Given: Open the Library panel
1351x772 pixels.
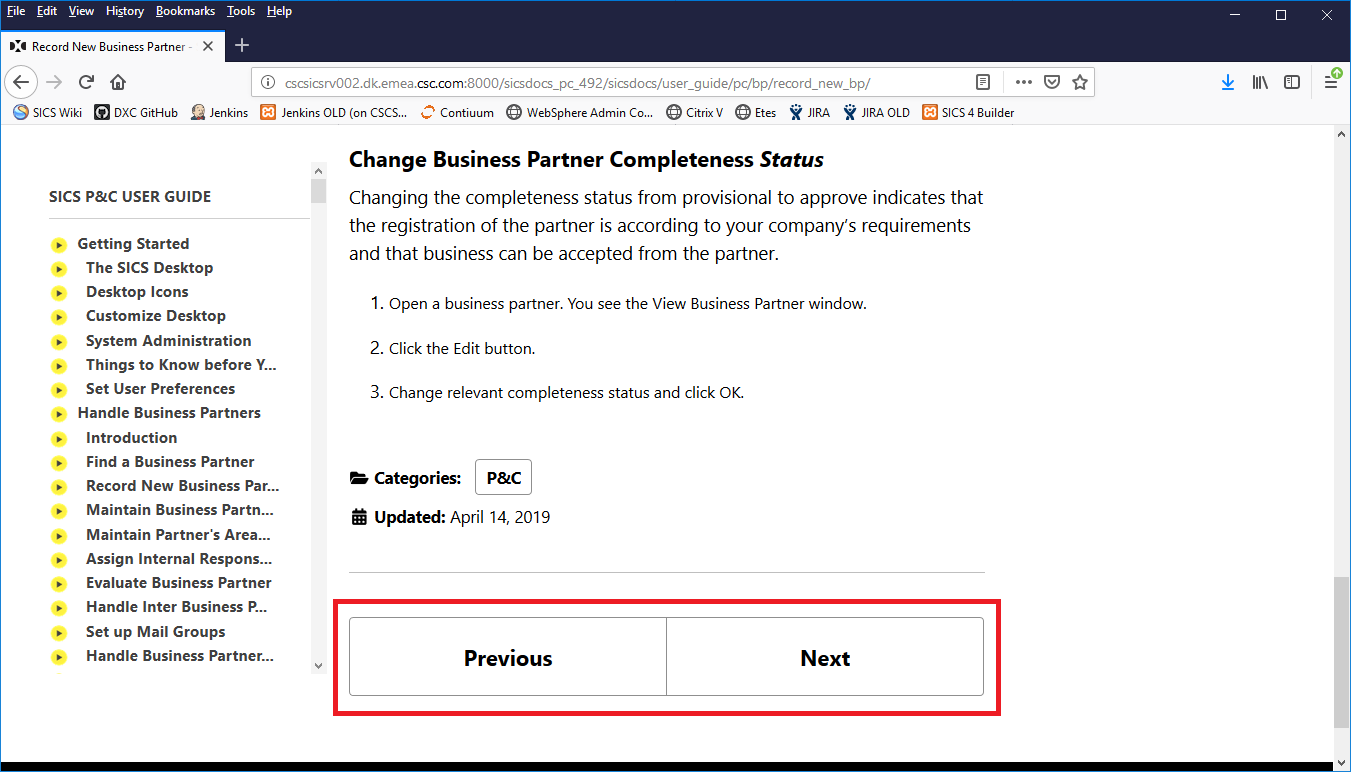Looking at the screenshot, I should click(1260, 82).
